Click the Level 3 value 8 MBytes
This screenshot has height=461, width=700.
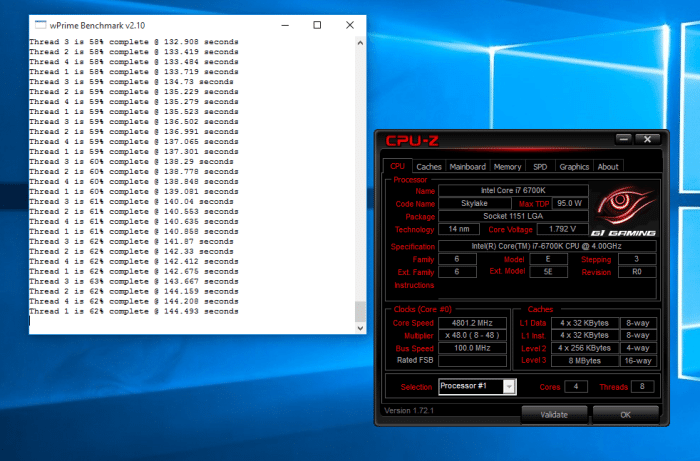[x=585, y=361]
